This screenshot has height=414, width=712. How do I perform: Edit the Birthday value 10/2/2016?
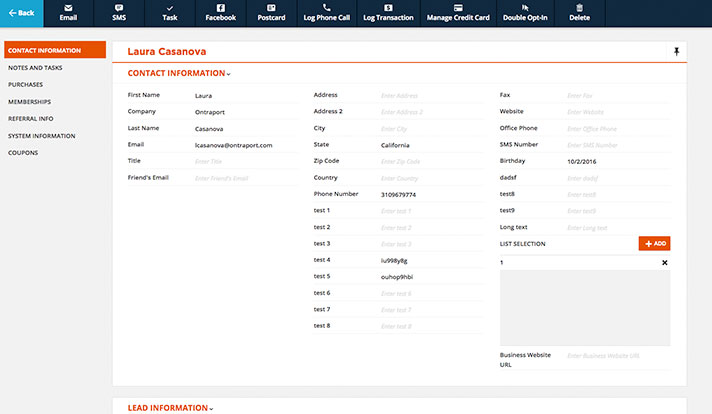618,162
